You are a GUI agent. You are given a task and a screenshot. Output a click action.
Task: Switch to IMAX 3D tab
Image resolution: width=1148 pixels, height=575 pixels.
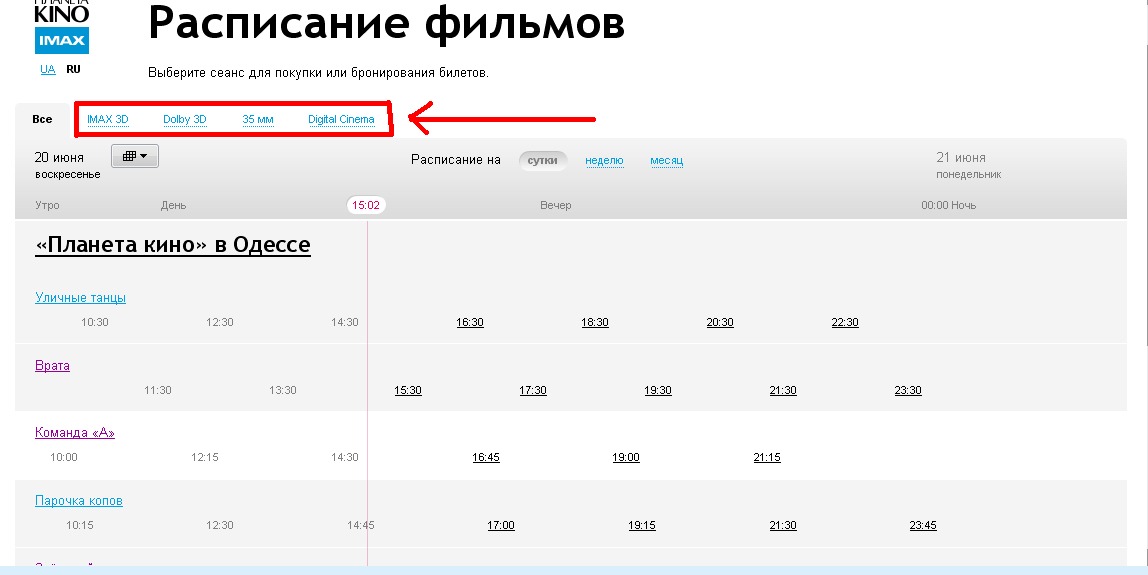tap(108, 119)
